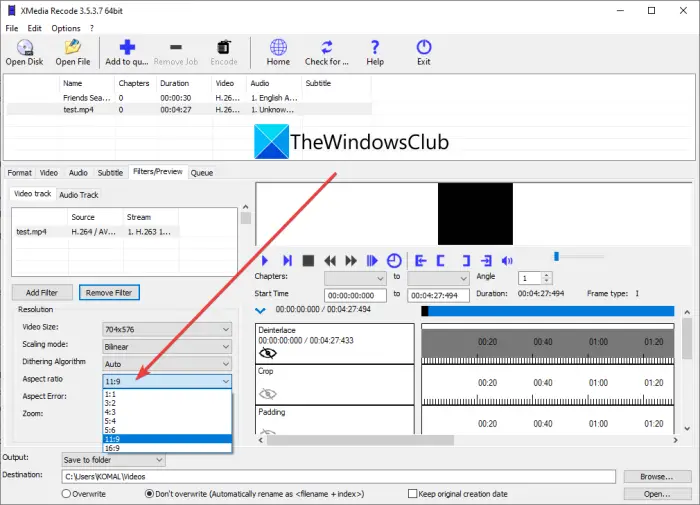Click the volume slider handle
This screenshot has height=505, width=700.
click(x=556, y=256)
